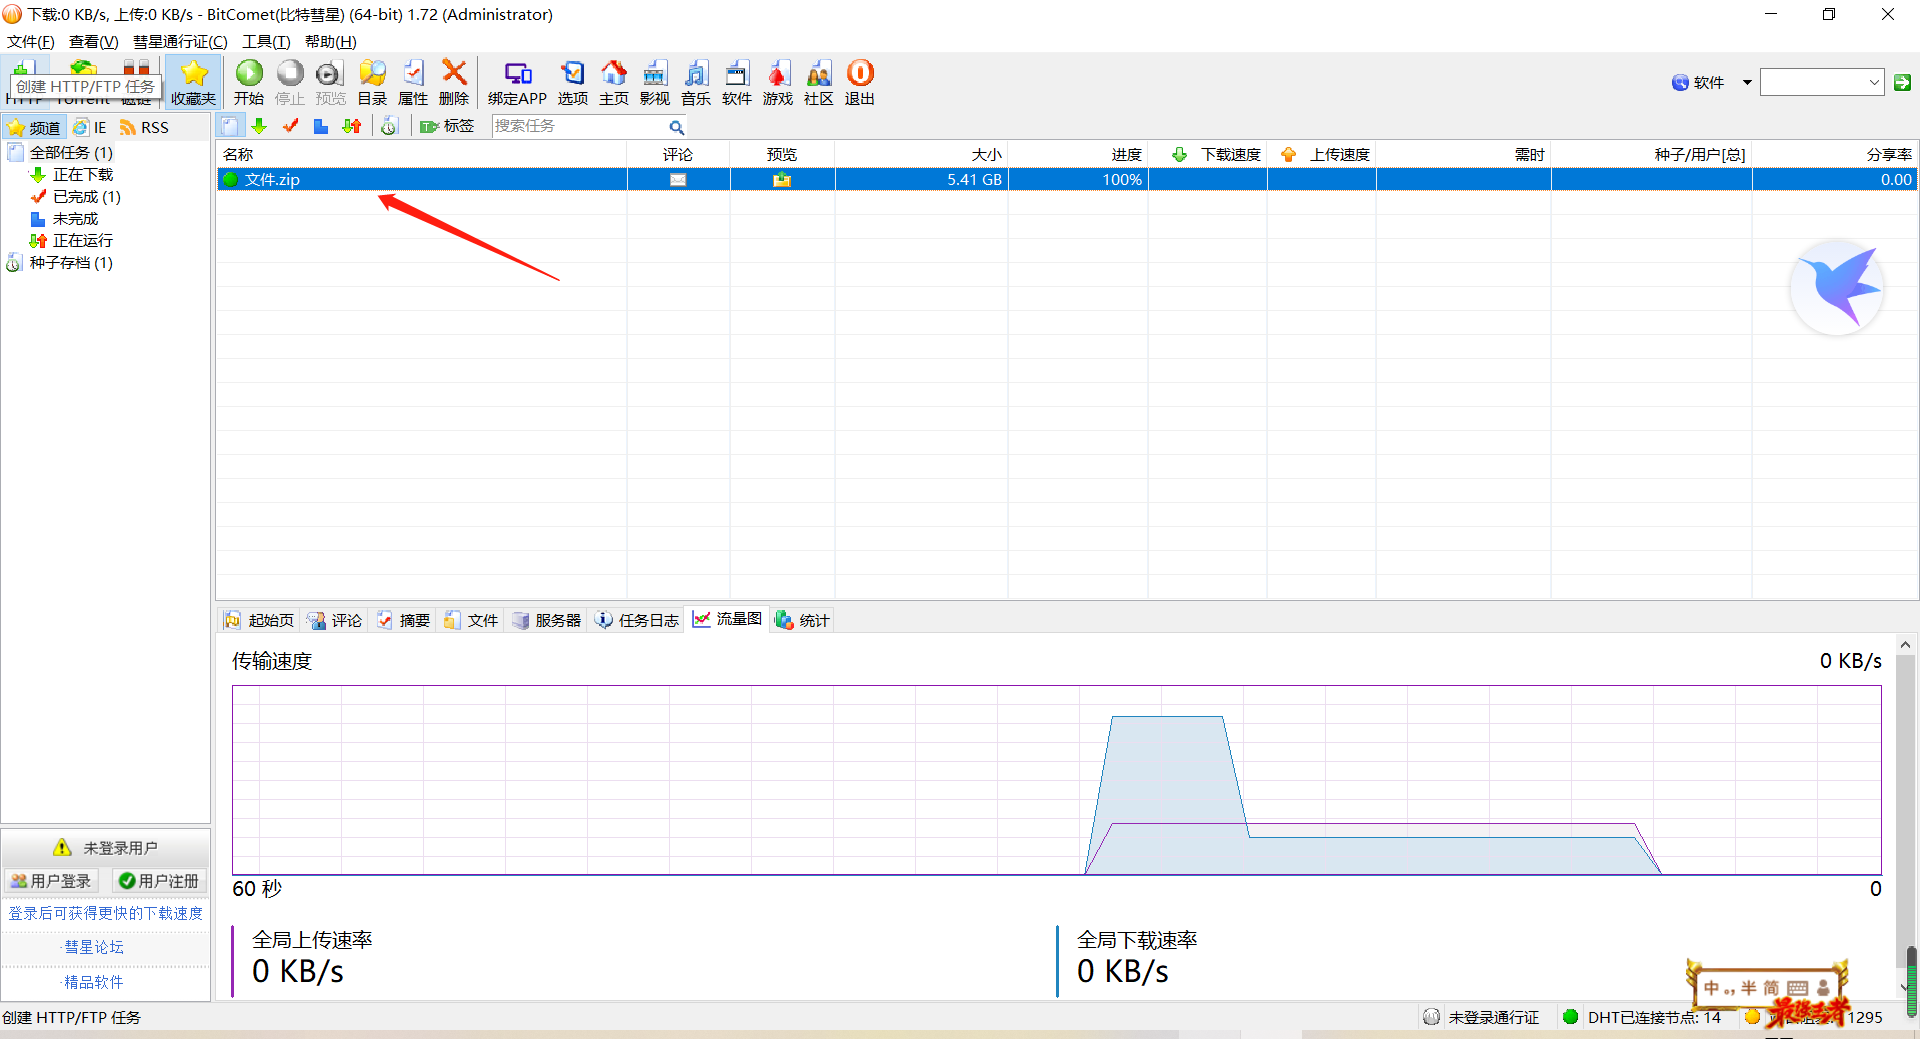The image size is (1920, 1039).
Task: Select 全部任务 (1) tree item
Action: click(x=71, y=152)
